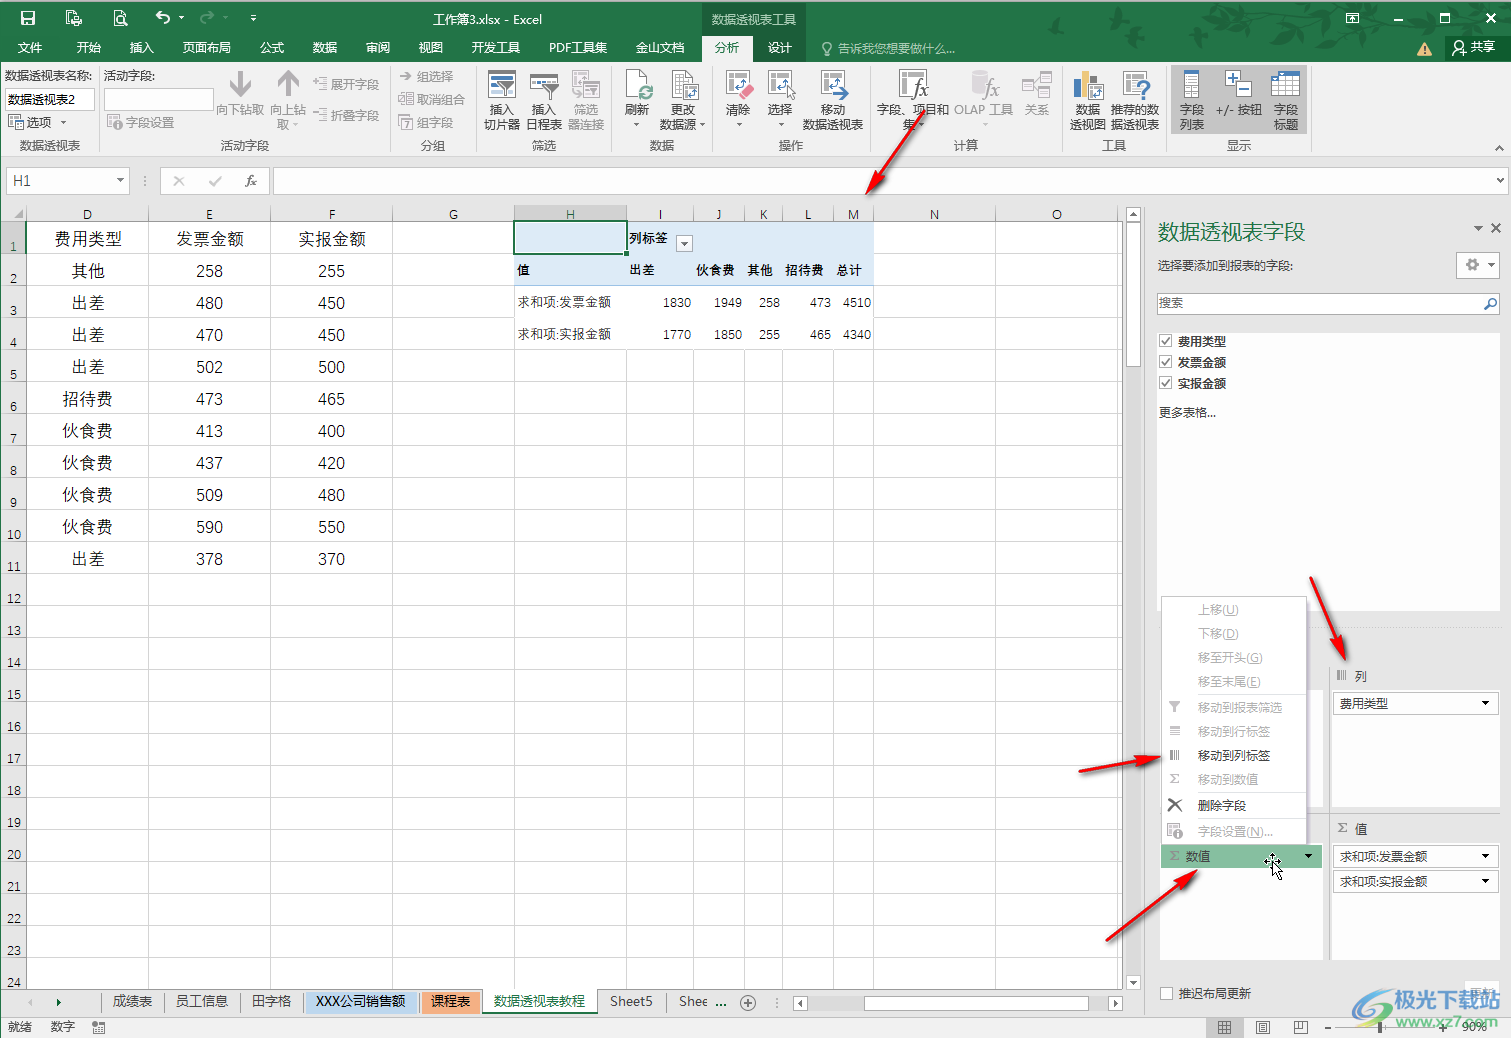Switch to normal view in status bar
The image size is (1511, 1038).
pyautogui.click(x=1224, y=1027)
